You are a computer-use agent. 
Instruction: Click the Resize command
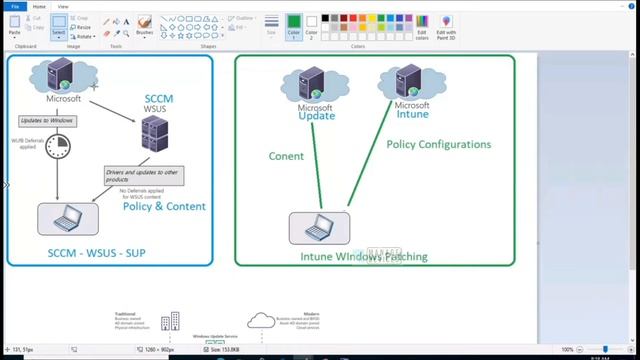pyautogui.click(x=81, y=27)
